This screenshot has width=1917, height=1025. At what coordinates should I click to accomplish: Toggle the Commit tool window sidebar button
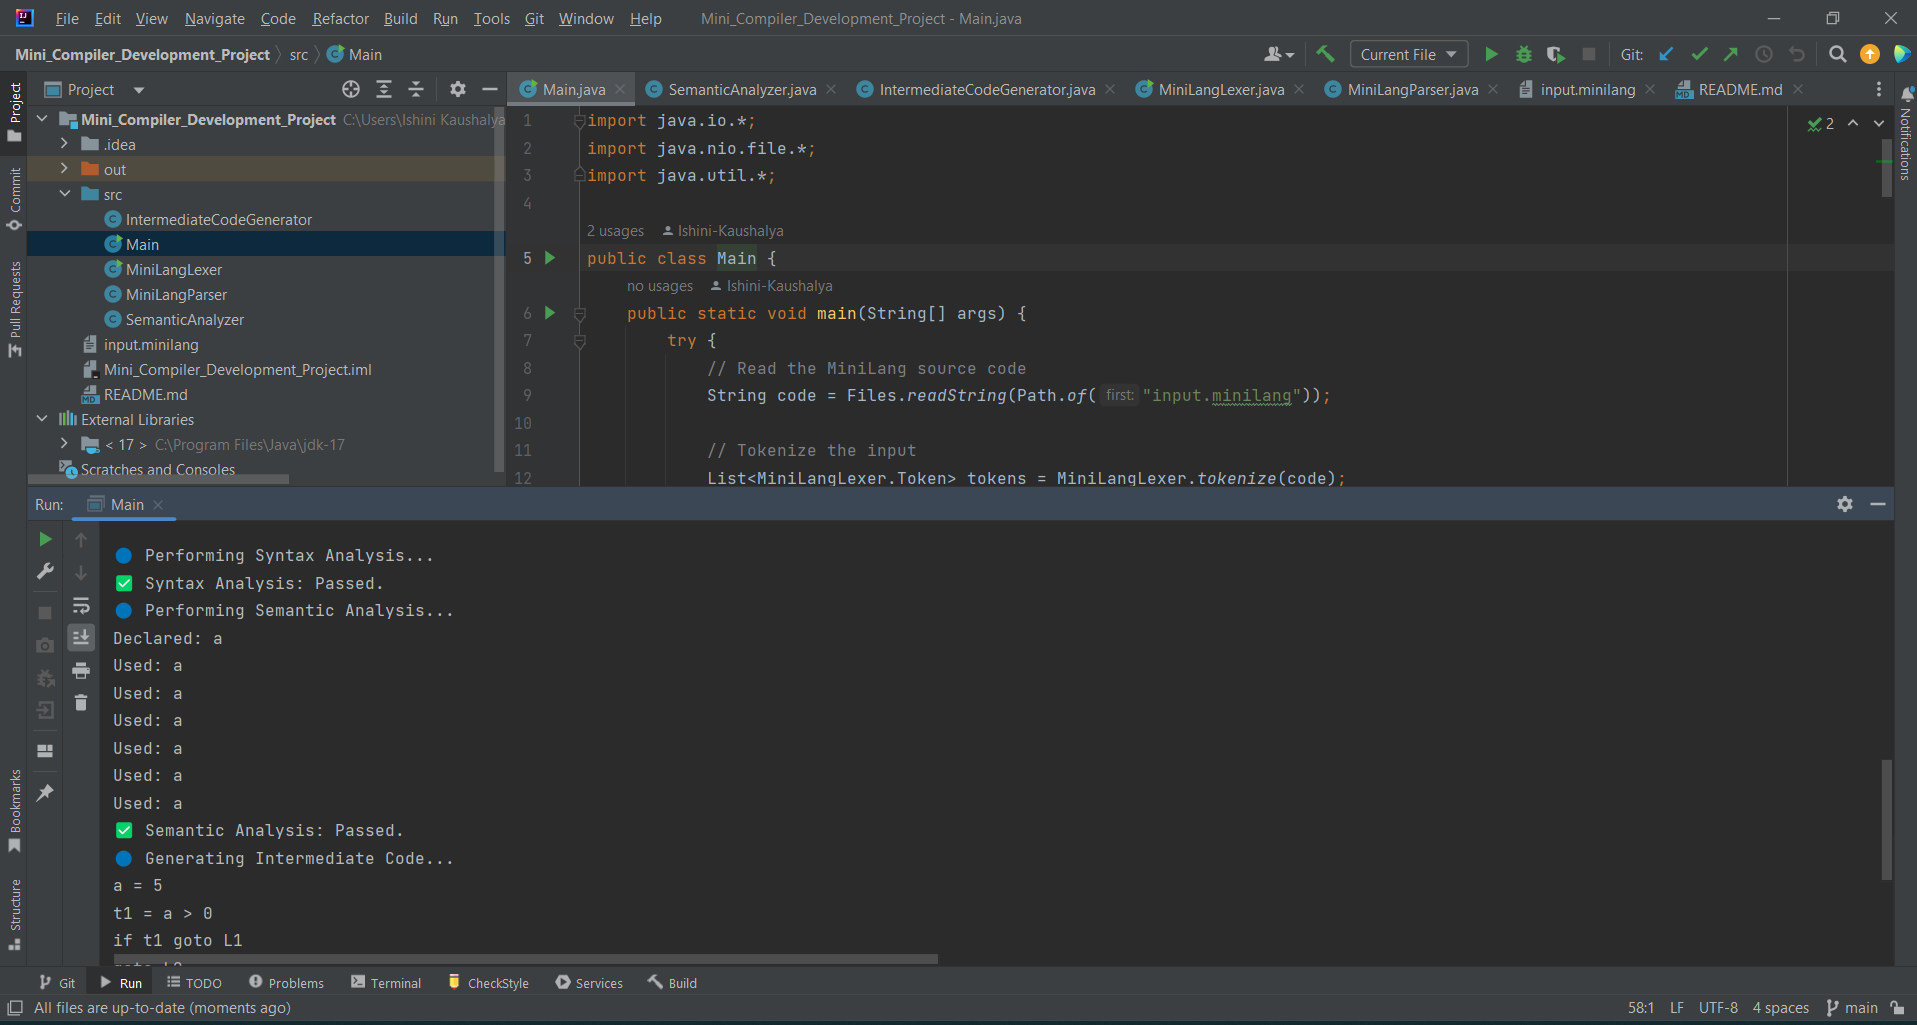click(14, 200)
